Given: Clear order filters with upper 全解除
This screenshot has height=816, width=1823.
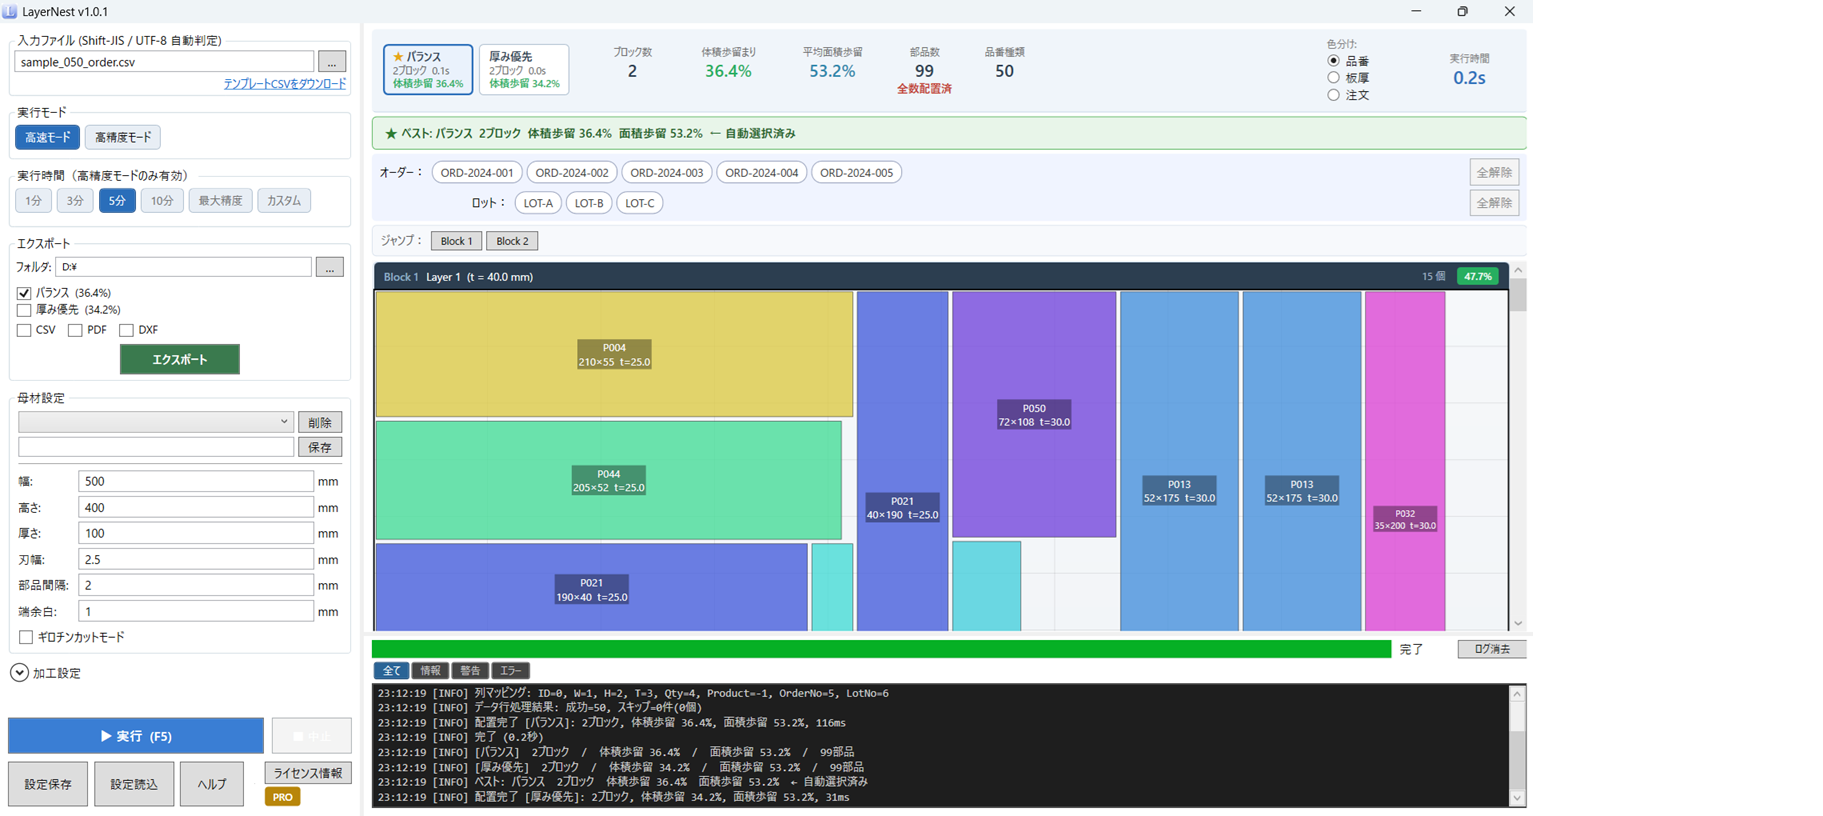Looking at the screenshot, I should click(1495, 172).
